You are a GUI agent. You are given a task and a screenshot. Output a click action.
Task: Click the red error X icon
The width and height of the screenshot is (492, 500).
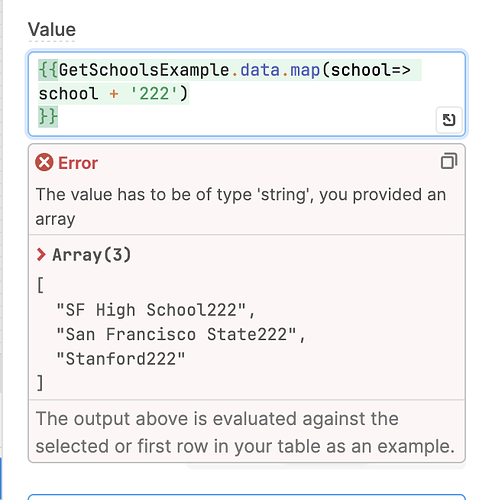pyautogui.click(x=44, y=162)
